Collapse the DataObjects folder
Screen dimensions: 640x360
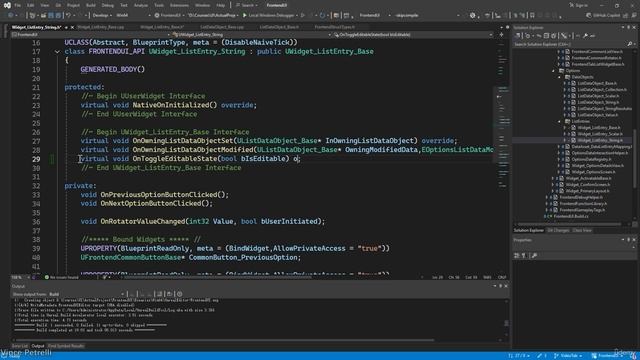tap(560, 77)
